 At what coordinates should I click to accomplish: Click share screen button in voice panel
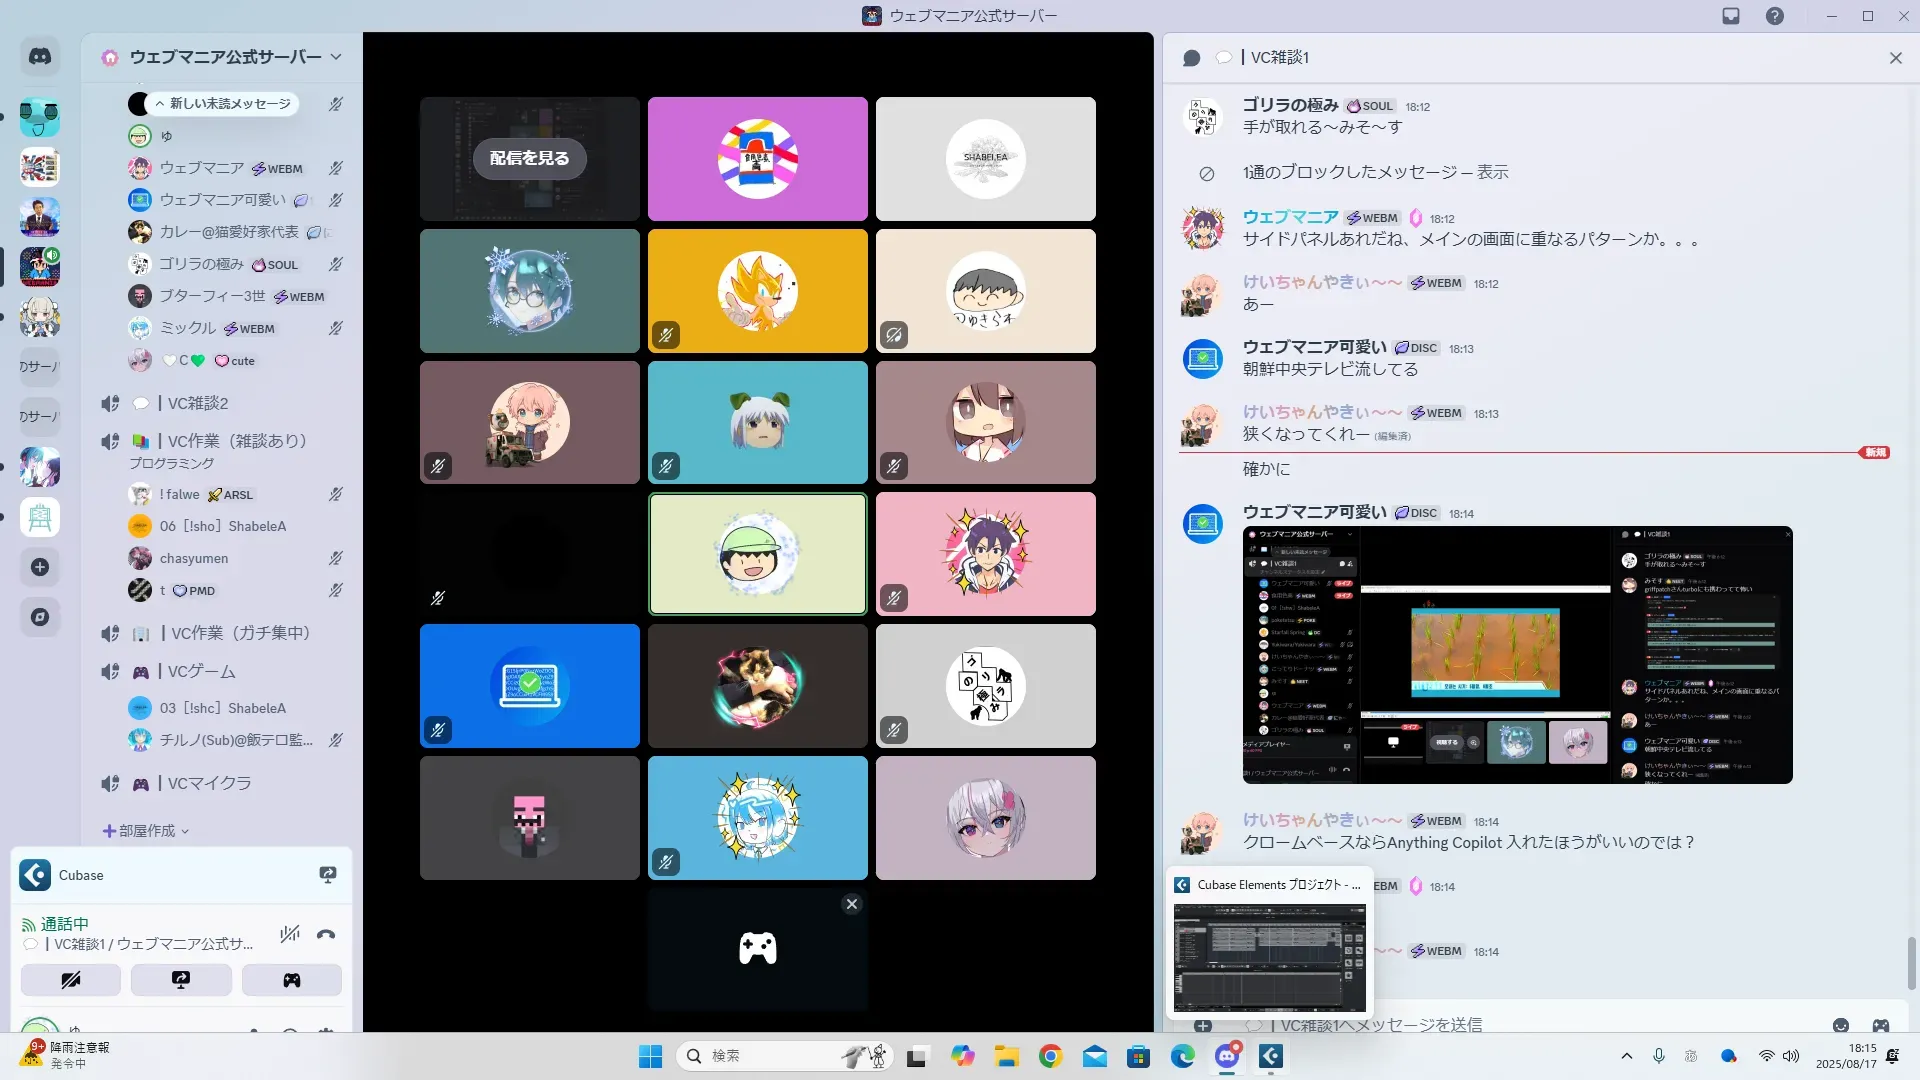(x=181, y=980)
